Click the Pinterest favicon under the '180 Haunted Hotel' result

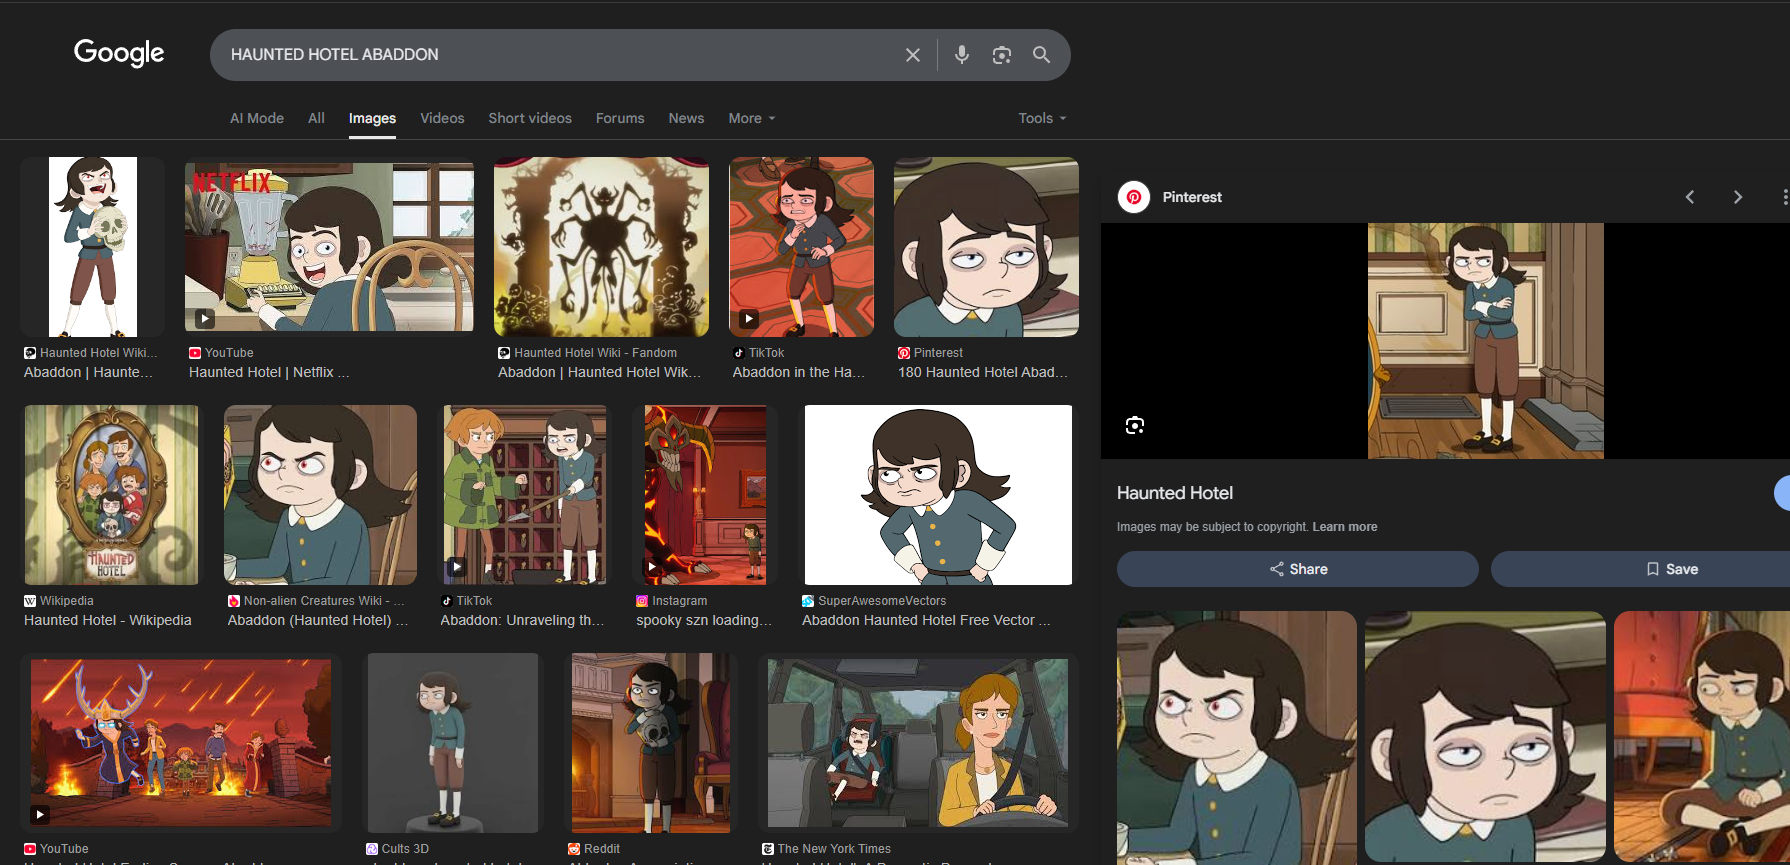[904, 353]
